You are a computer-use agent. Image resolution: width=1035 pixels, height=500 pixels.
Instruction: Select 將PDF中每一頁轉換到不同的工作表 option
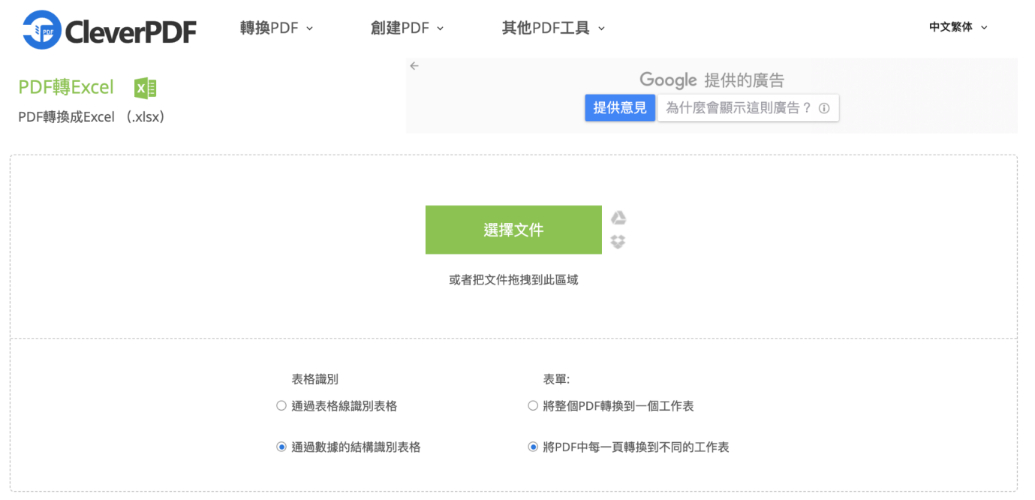pos(533,447)
